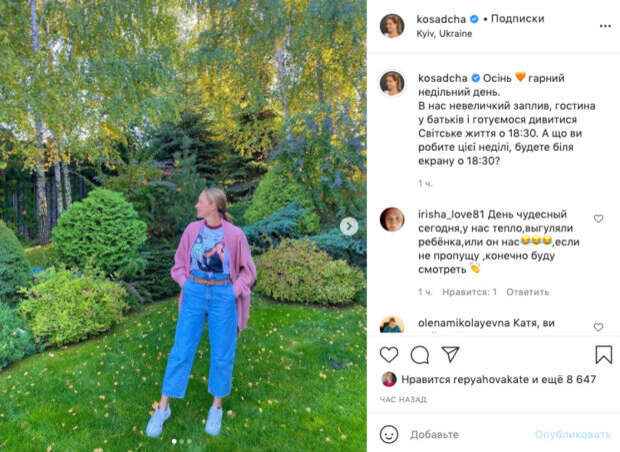Focus the Добавьте comment input field
Screen dimensions: 620x452
(x=469, y=435)
